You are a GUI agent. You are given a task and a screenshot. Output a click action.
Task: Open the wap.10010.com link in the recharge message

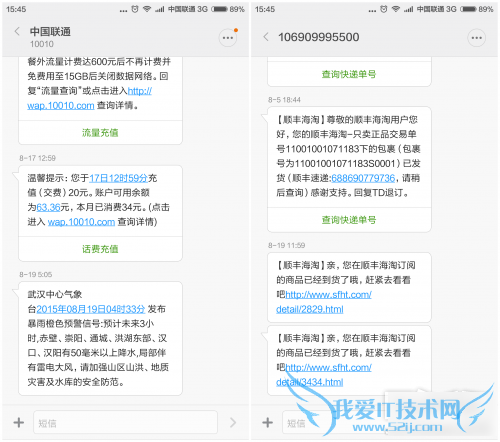coord(81,222)
